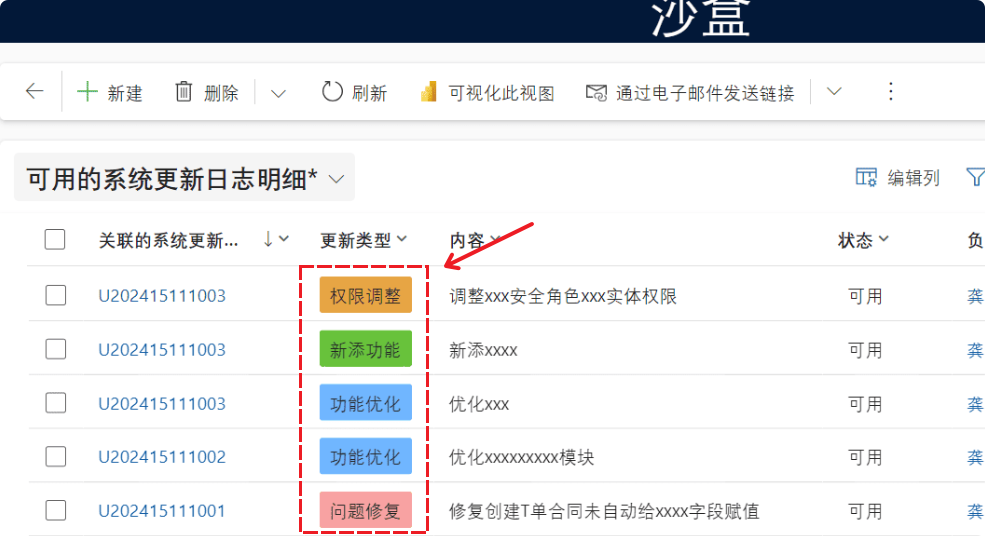Click blue 功能优化 tag in 优化xxx row

click(366, 402)
